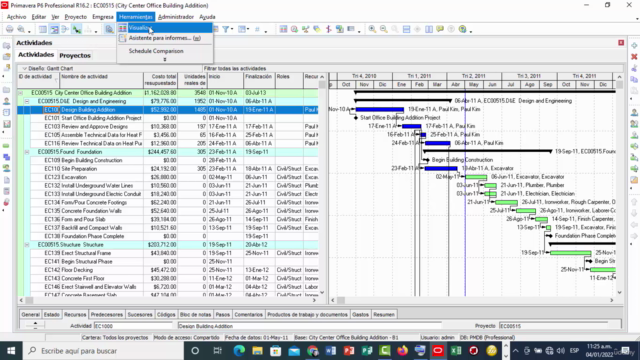This screenshot has height=360, width=640.
Task: Click the green bar icon in left sidebar
Action: pyautogui.click(x=7, y=146)
